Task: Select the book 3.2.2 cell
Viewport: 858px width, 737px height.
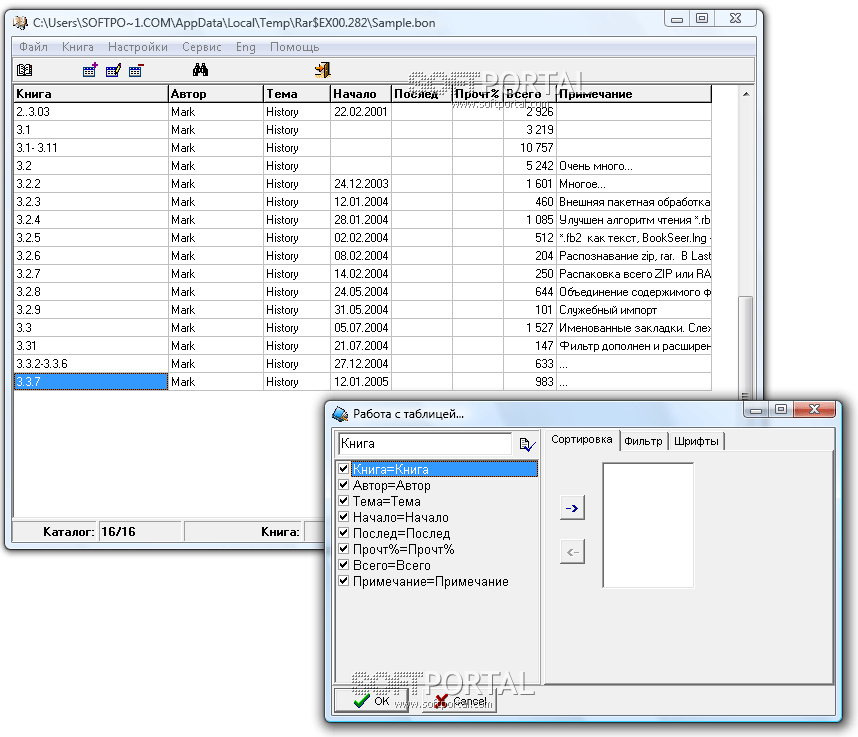Action: pos(91,184)
